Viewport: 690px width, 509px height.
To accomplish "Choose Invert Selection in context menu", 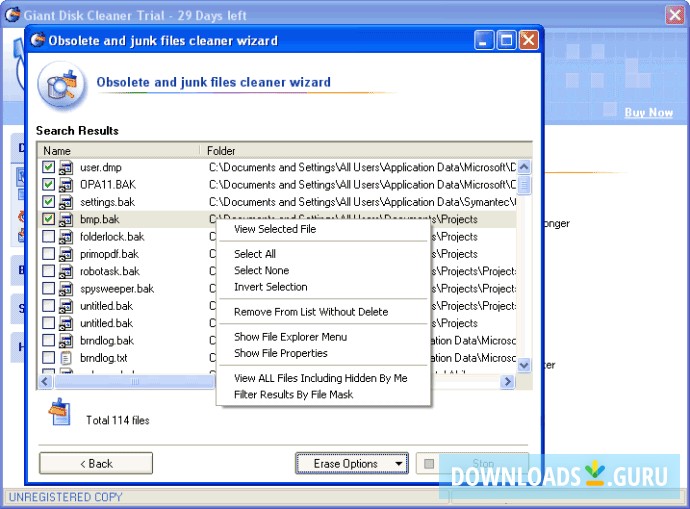I will pos(323,287).
